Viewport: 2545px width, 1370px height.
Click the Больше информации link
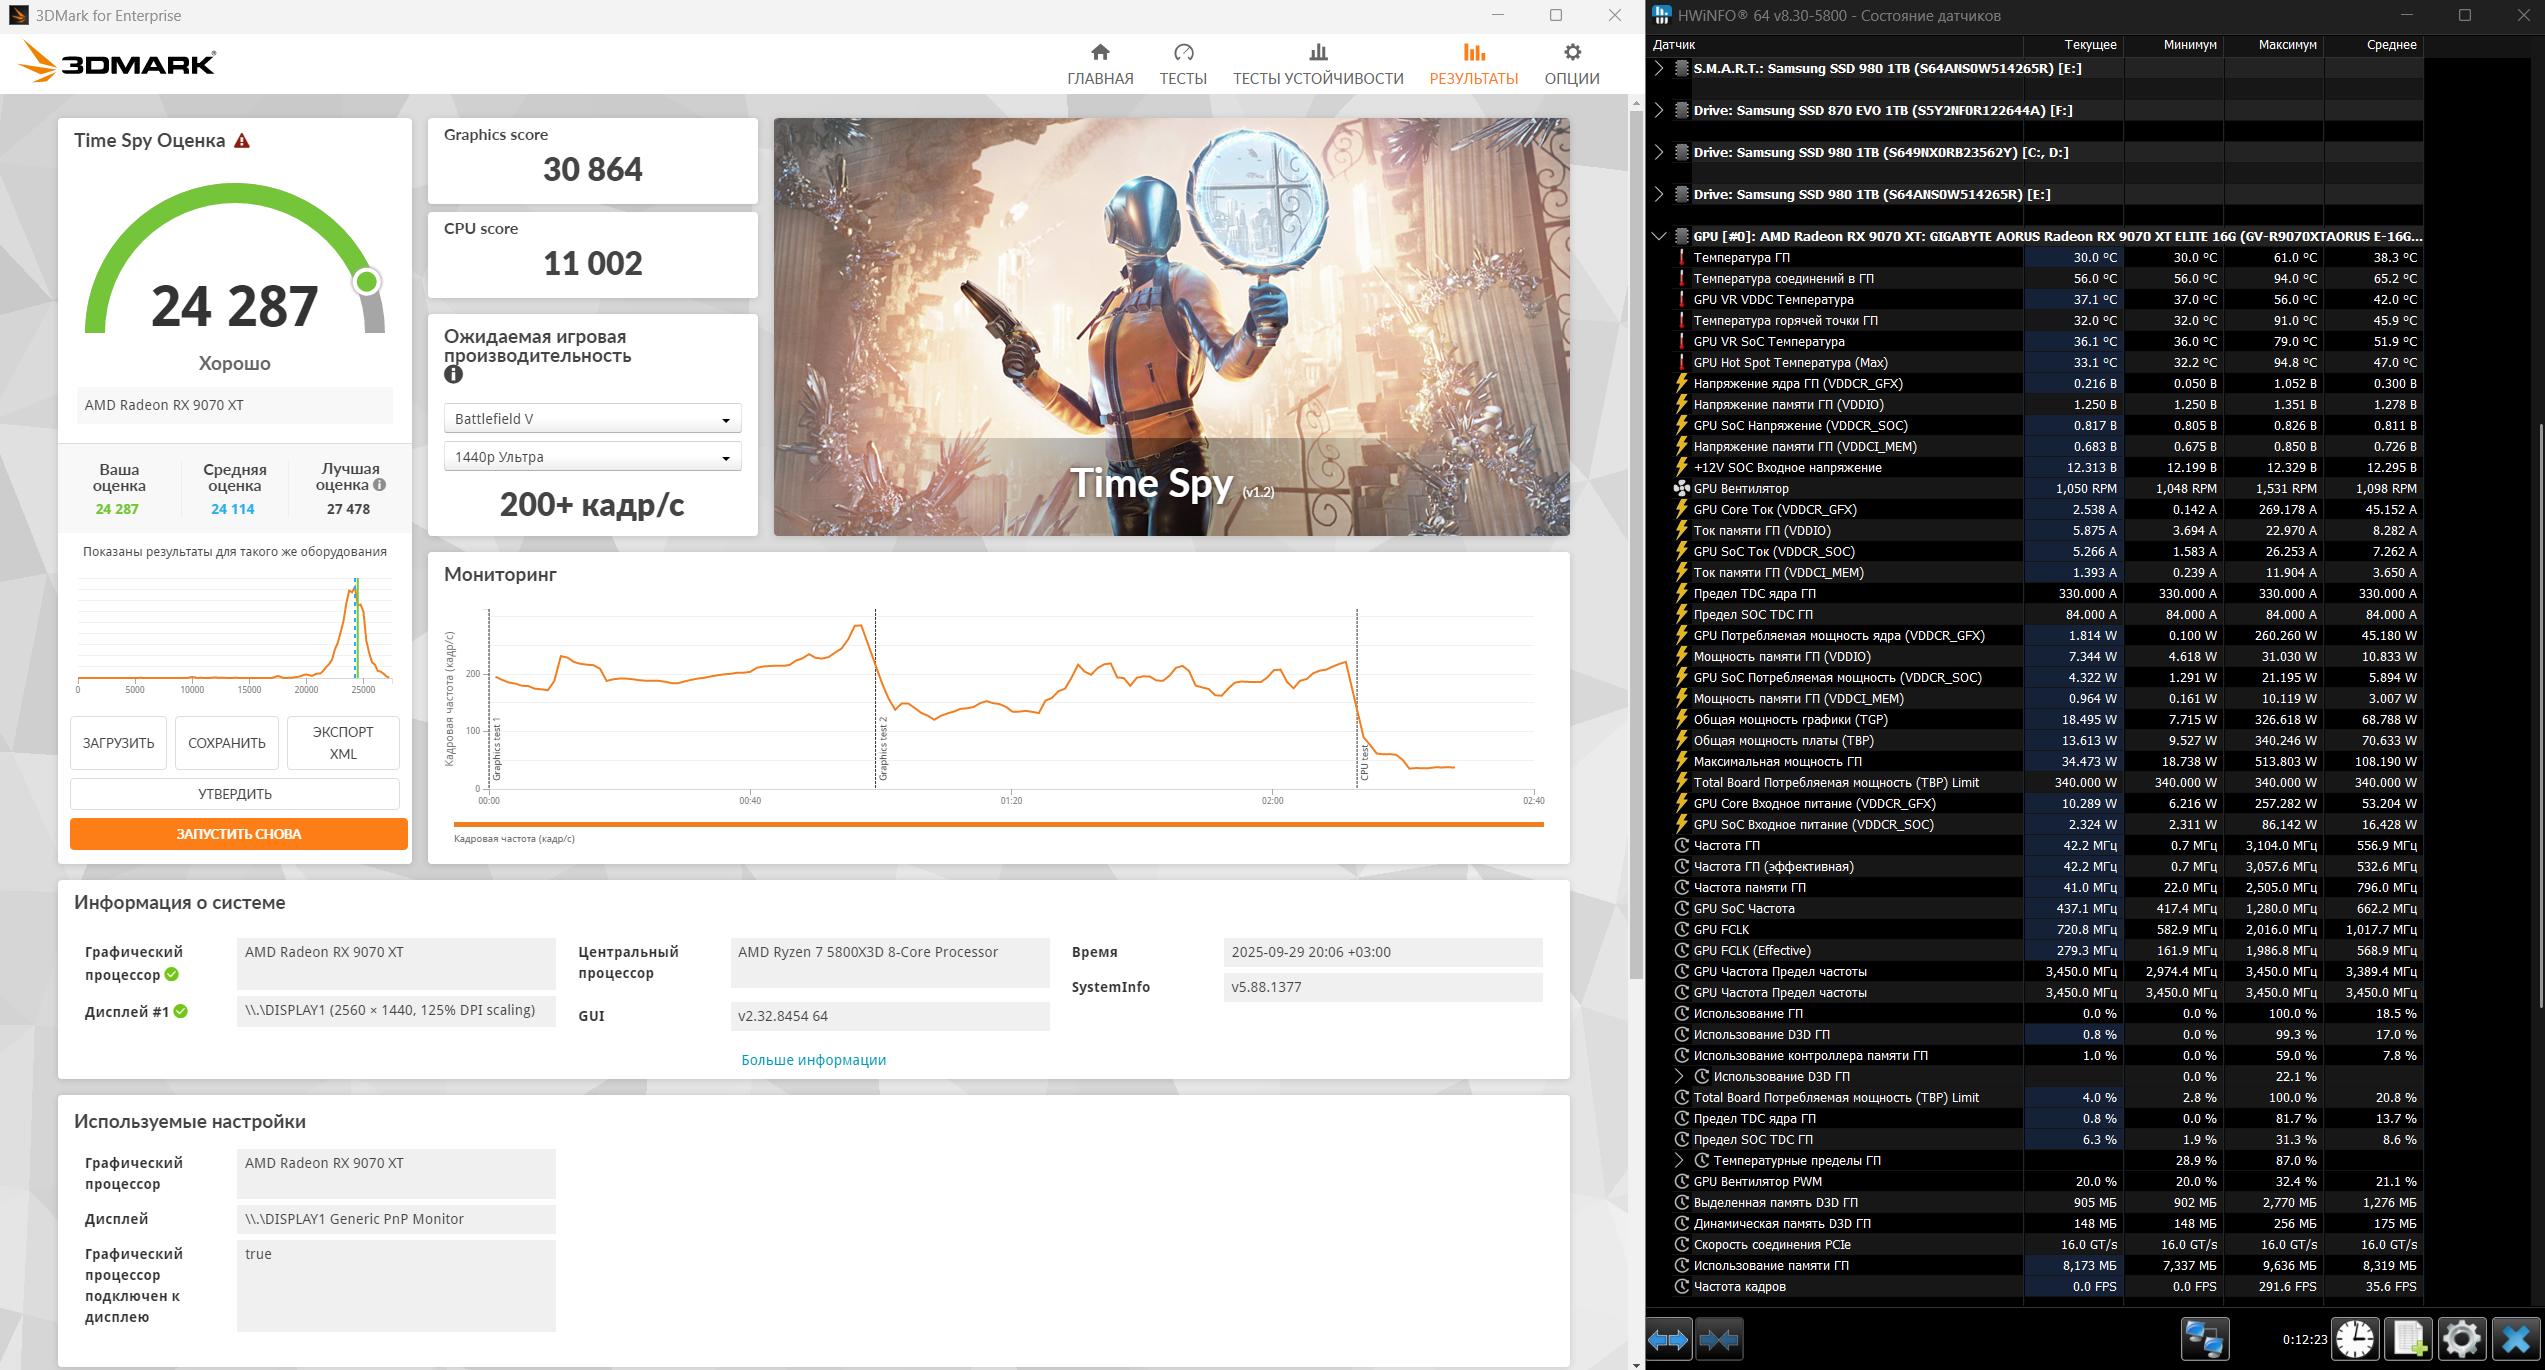pos(813,1060)
